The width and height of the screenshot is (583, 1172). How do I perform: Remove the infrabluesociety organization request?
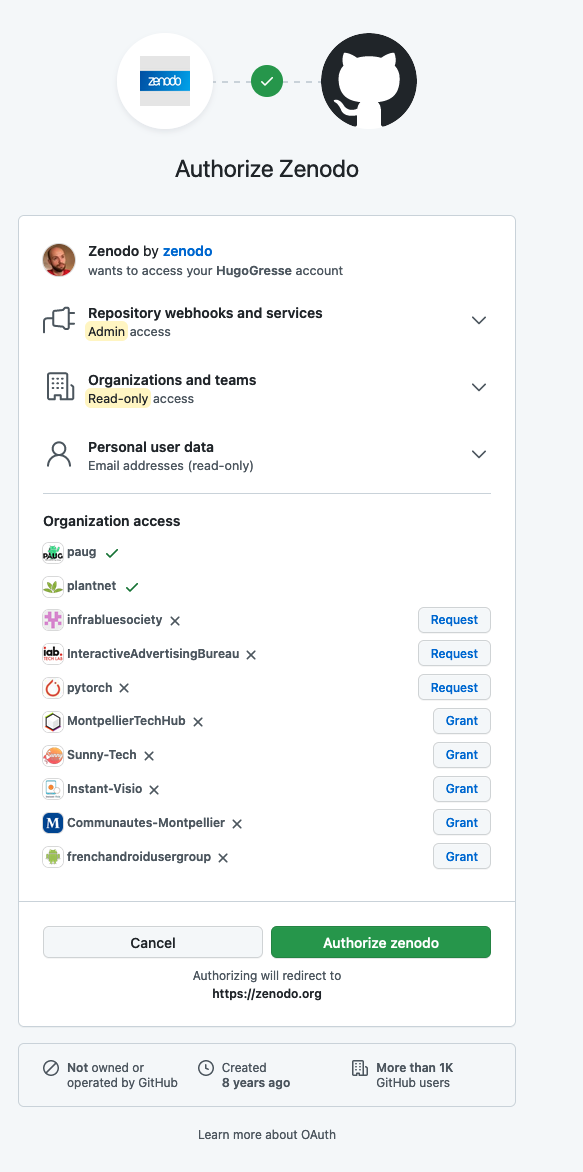174,620
